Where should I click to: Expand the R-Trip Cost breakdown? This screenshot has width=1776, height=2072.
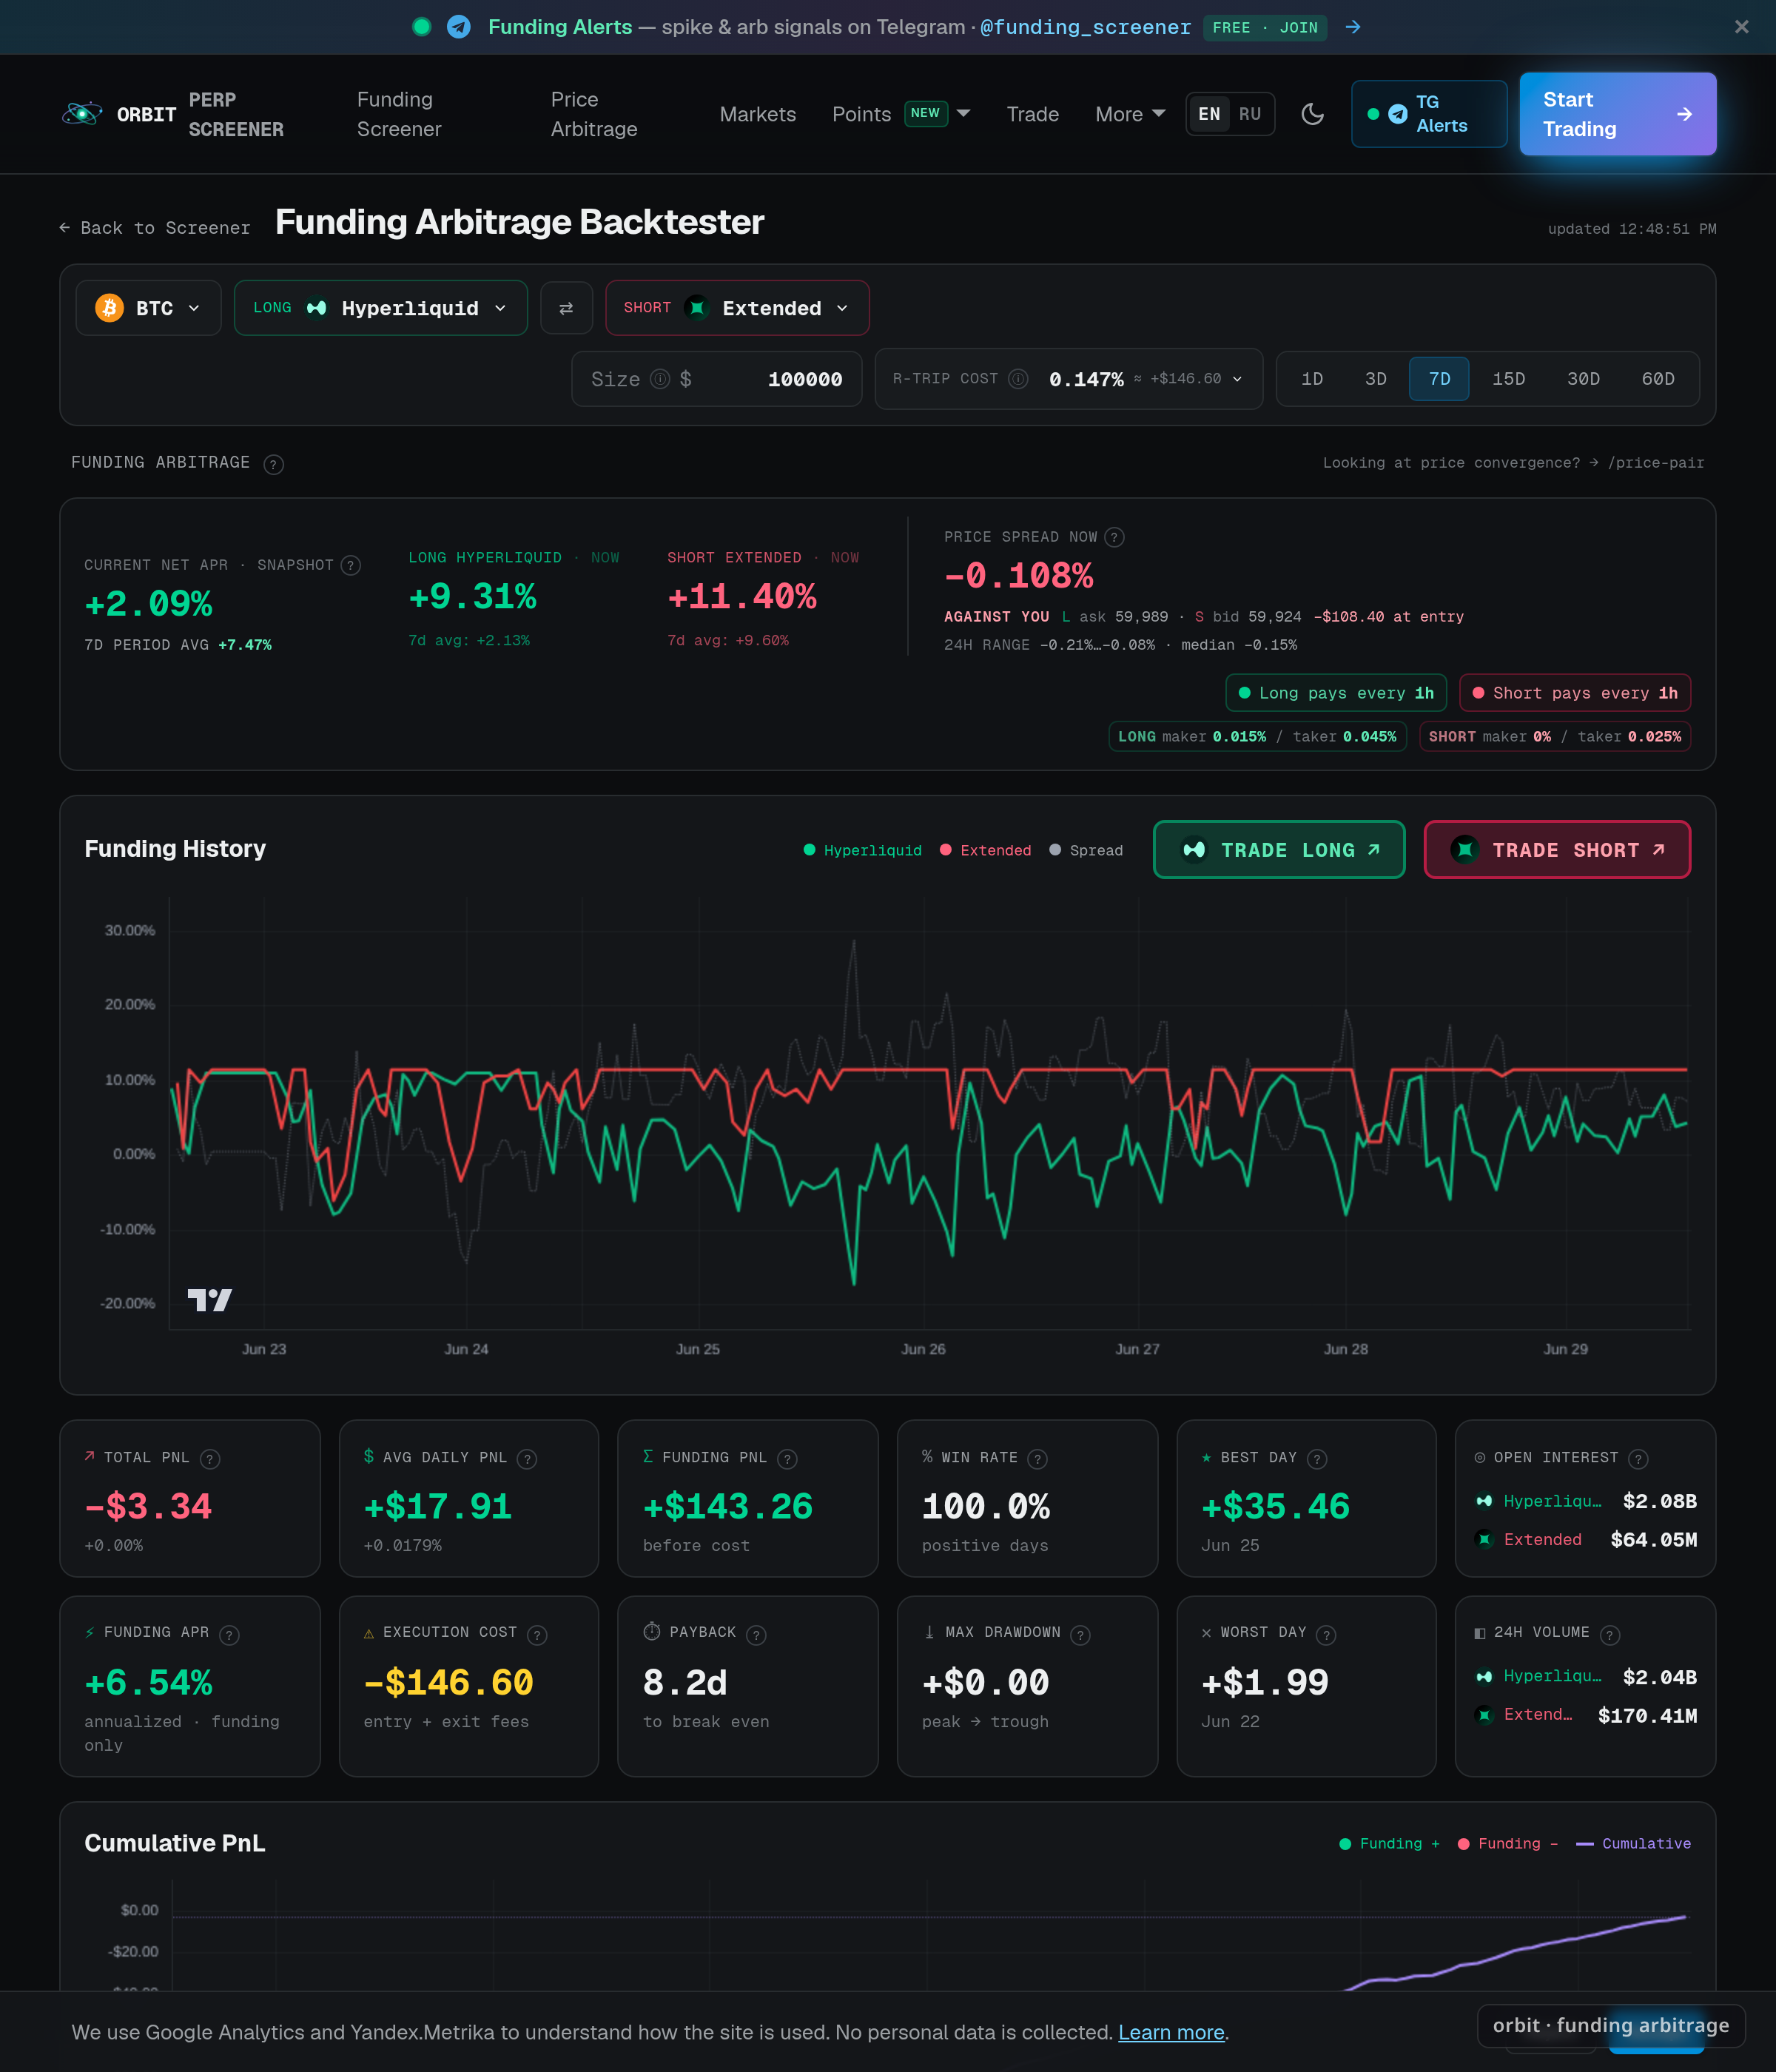1237,379
